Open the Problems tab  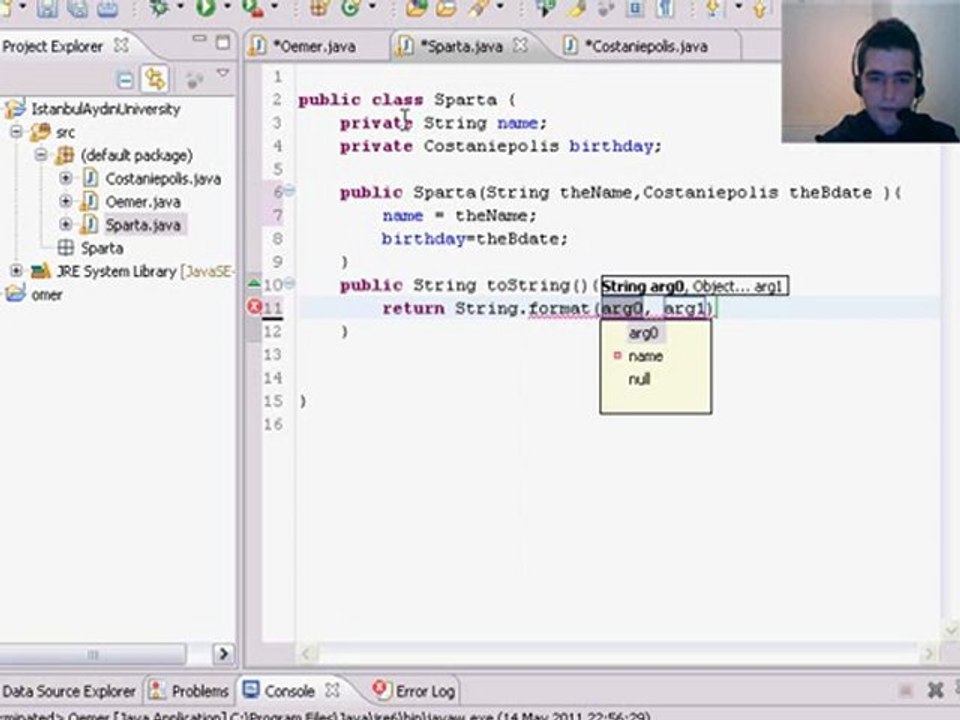pyautogui.click(x=190, y=691)
